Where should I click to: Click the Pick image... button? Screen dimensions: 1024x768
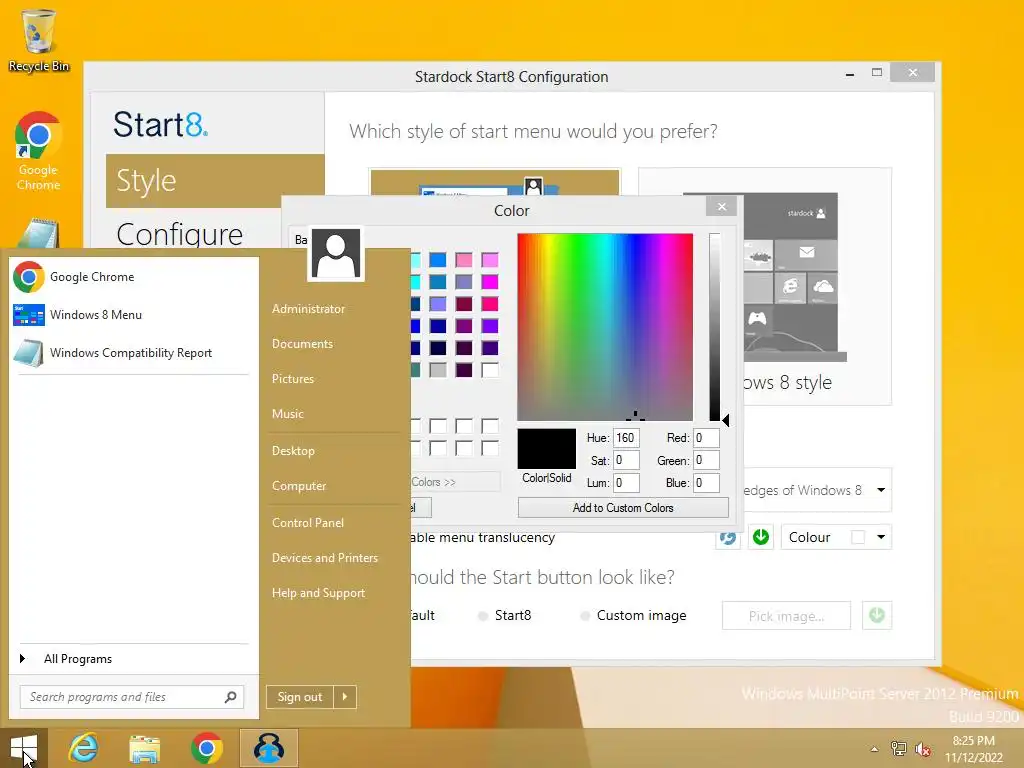click(786, 616)
